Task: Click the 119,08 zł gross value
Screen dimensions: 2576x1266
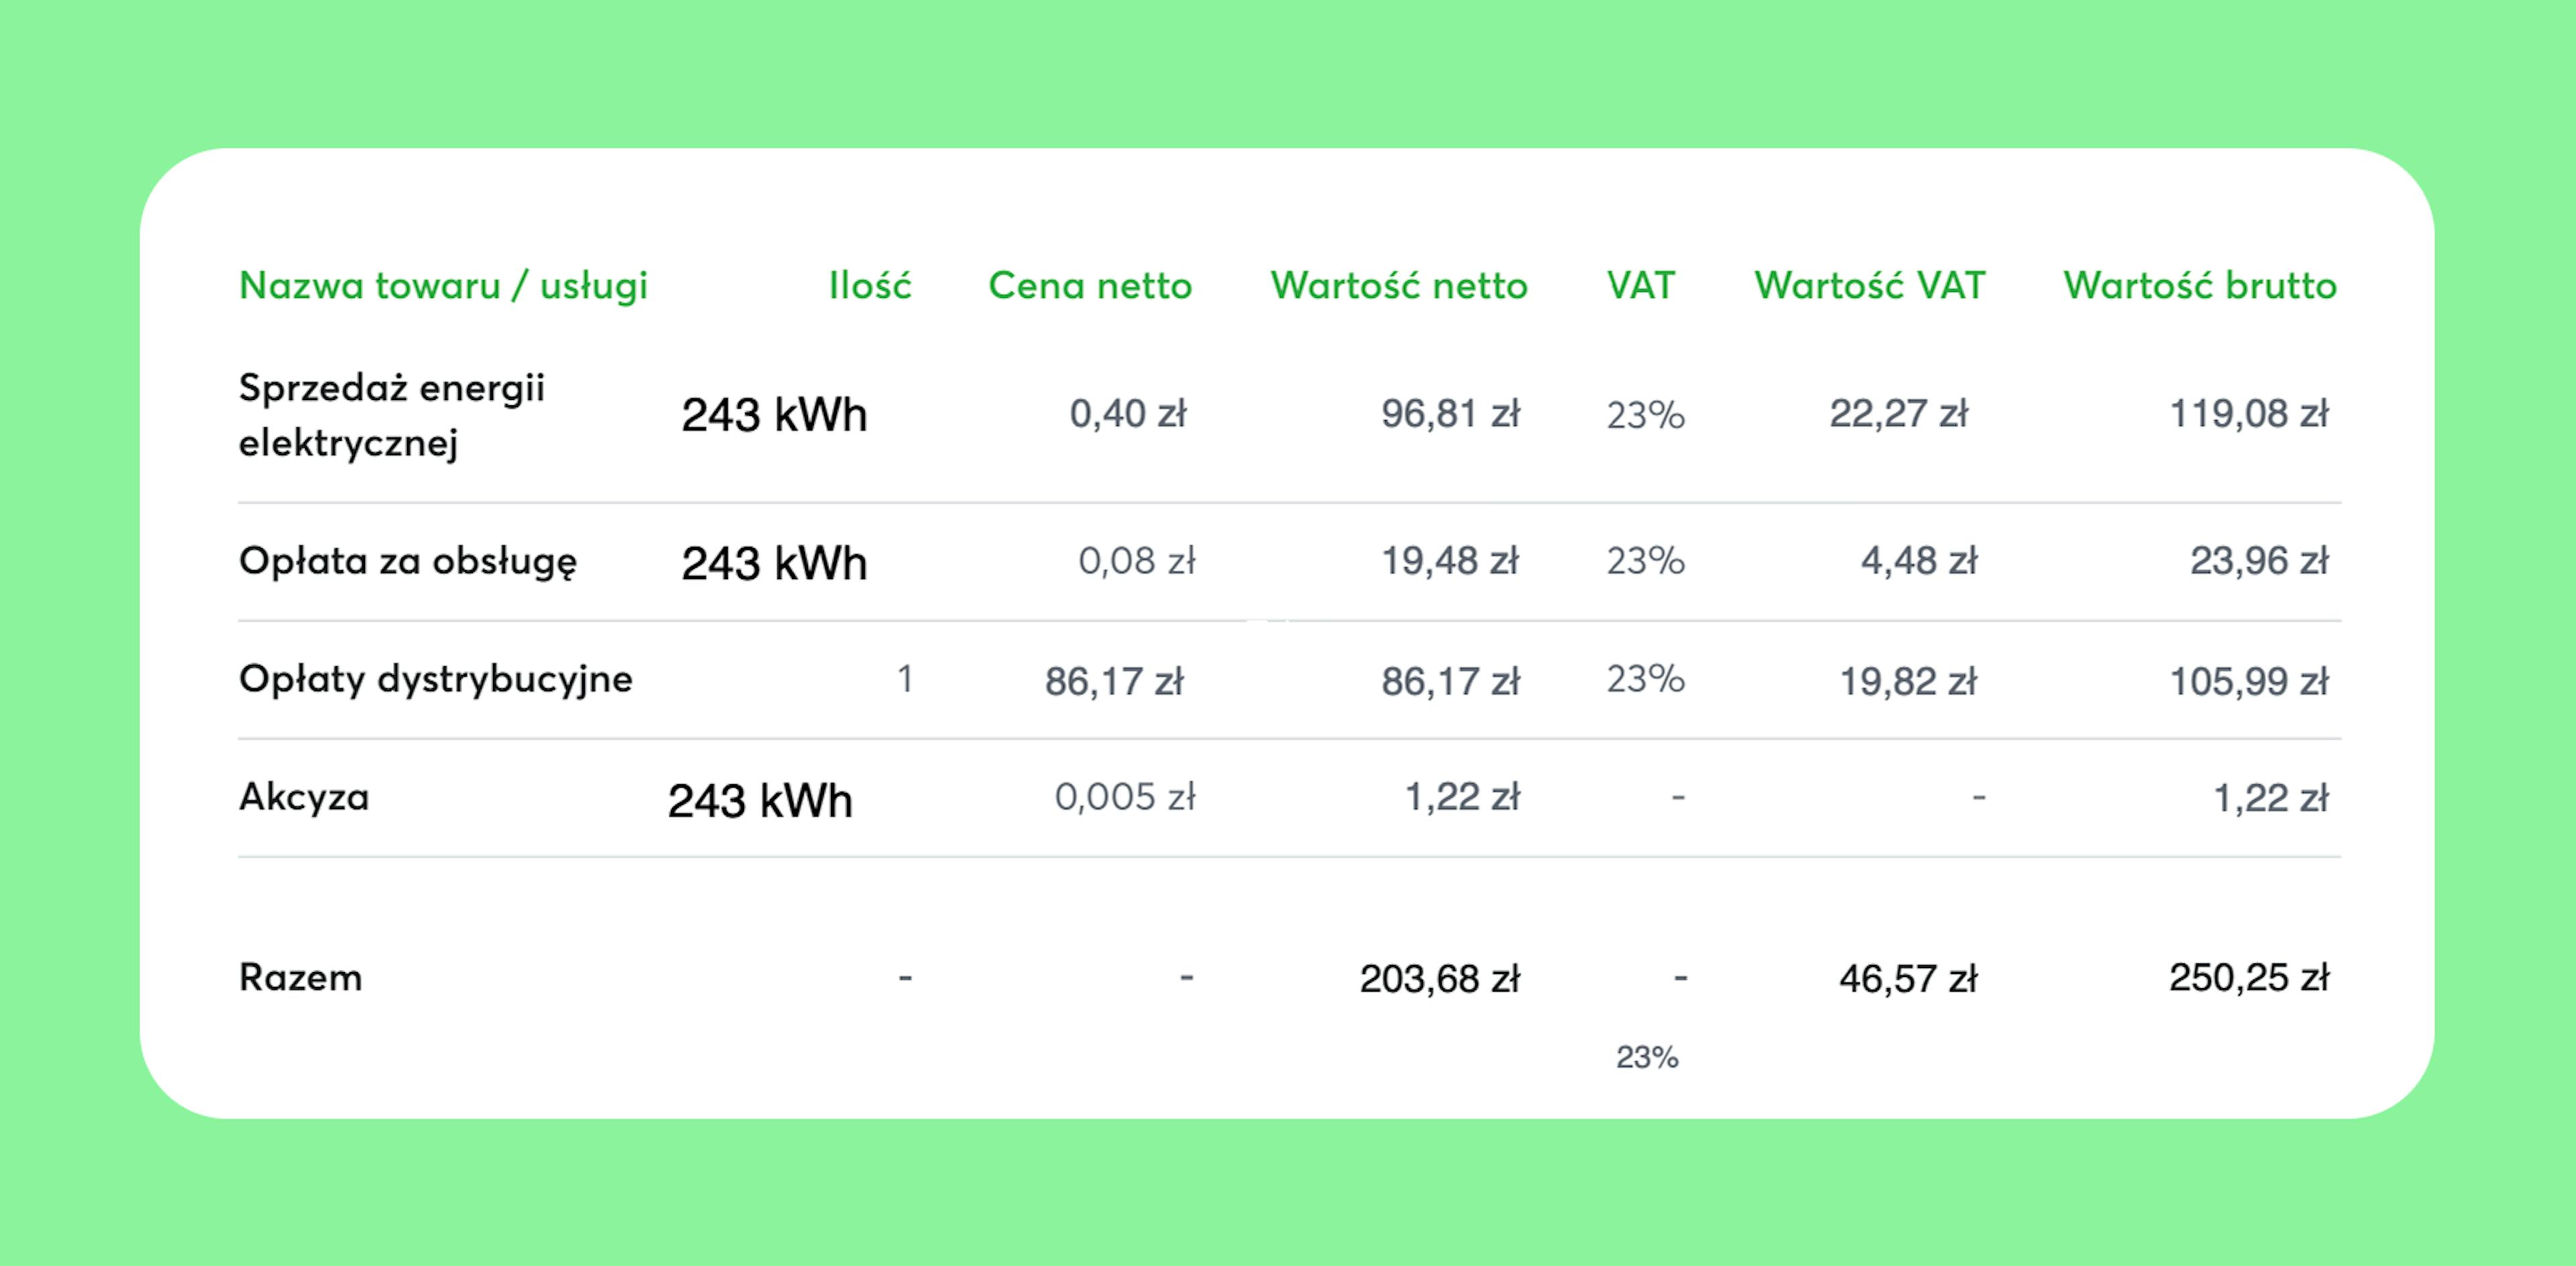Action: pos(2248,414)
